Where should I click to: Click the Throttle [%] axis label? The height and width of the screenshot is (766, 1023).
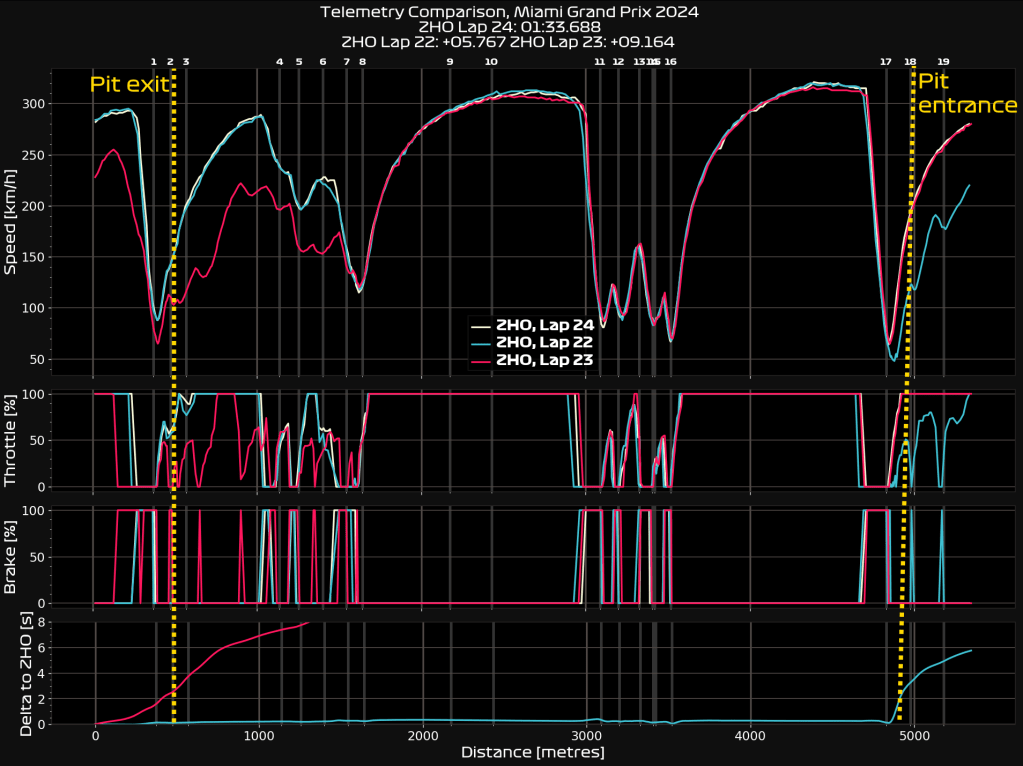click(12, 440)
